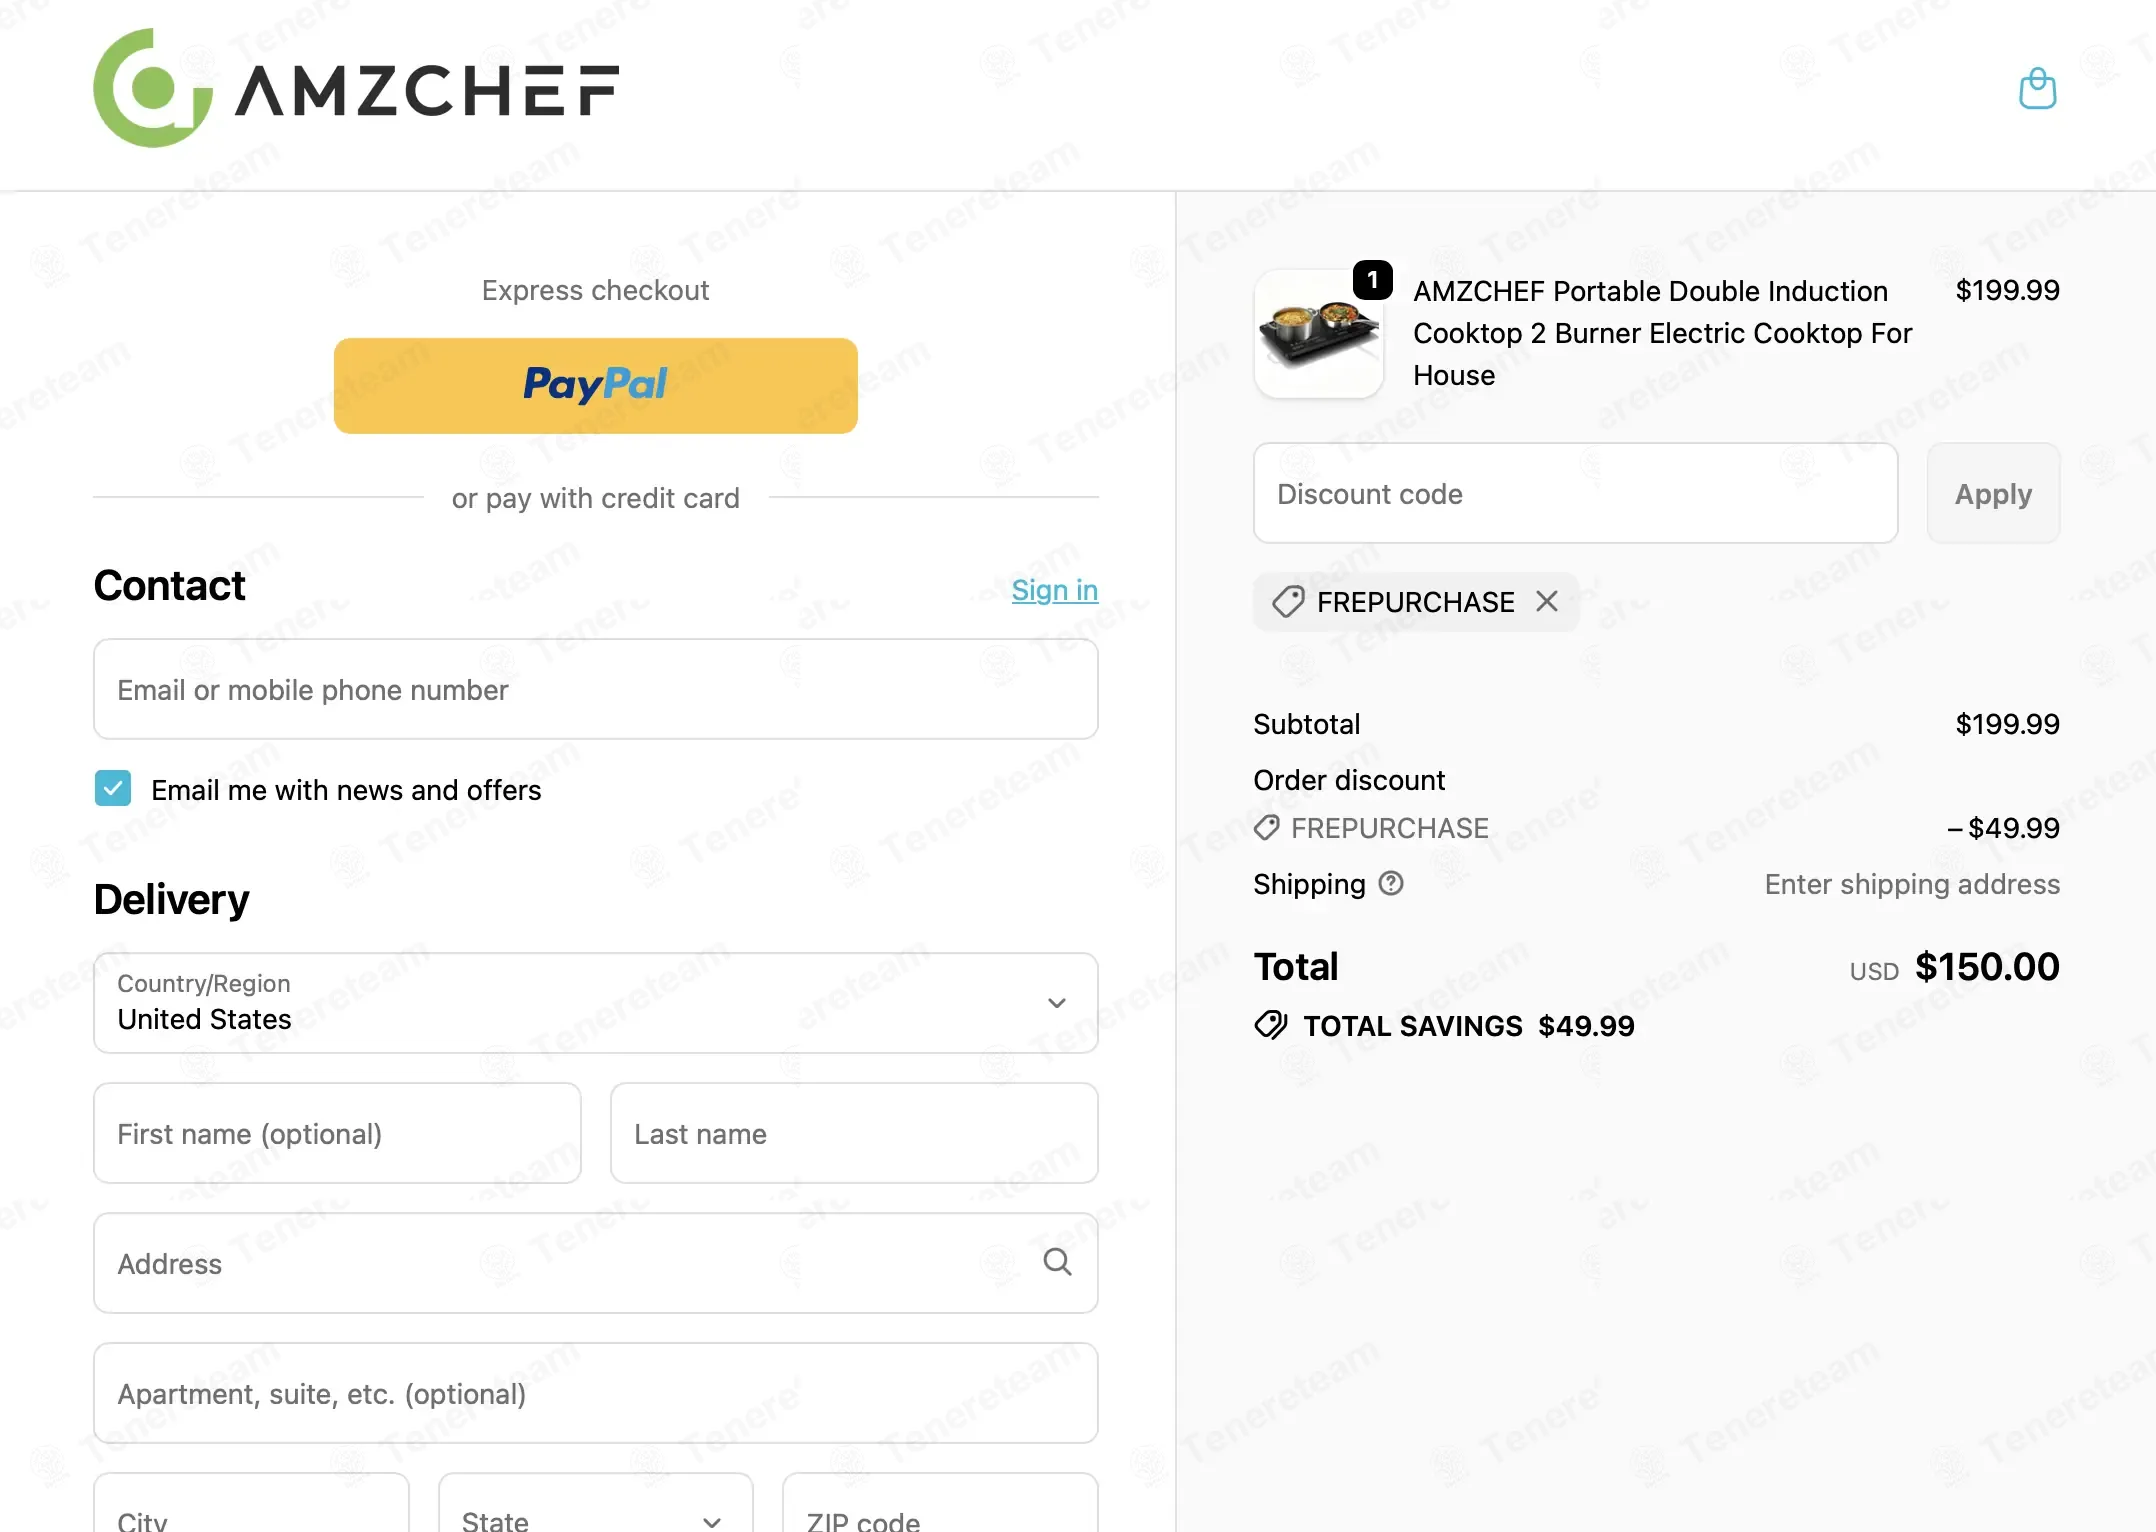The image size is (2156, 1532).
Task: Uncheck Email me with news and offers
Action: (113, 788)
